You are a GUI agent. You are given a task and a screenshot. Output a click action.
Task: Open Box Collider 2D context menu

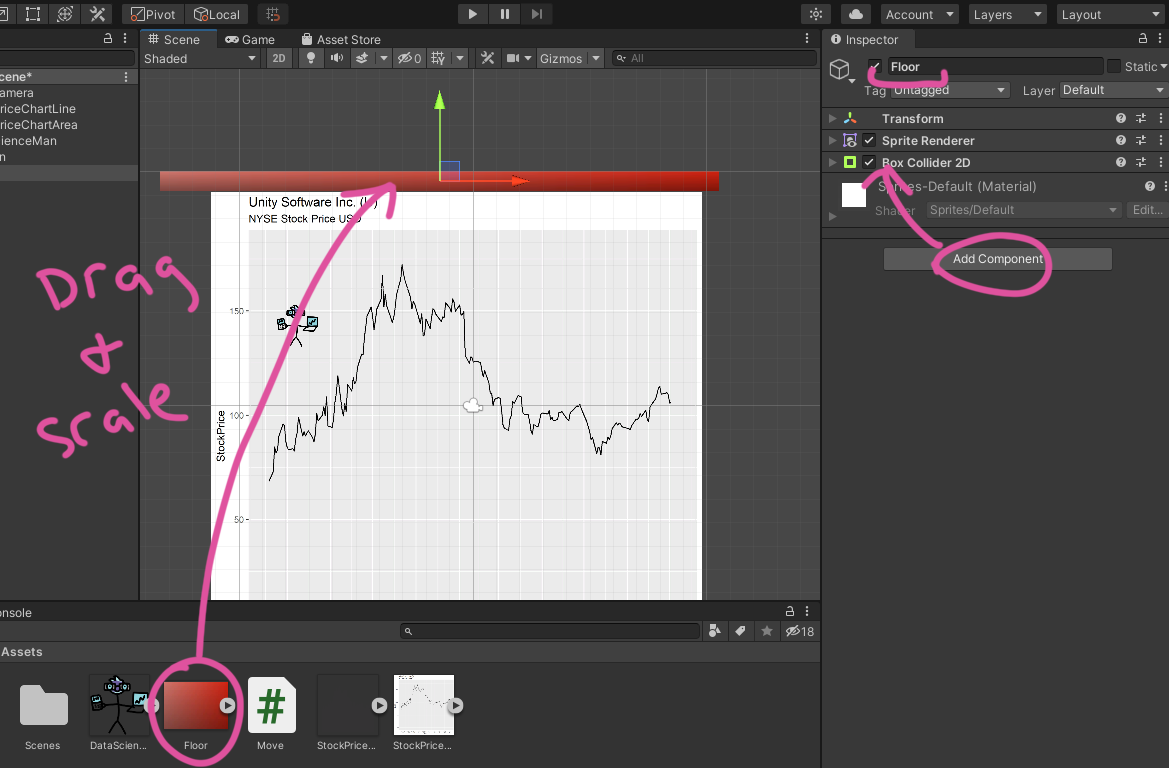(x=1161, y=162)
